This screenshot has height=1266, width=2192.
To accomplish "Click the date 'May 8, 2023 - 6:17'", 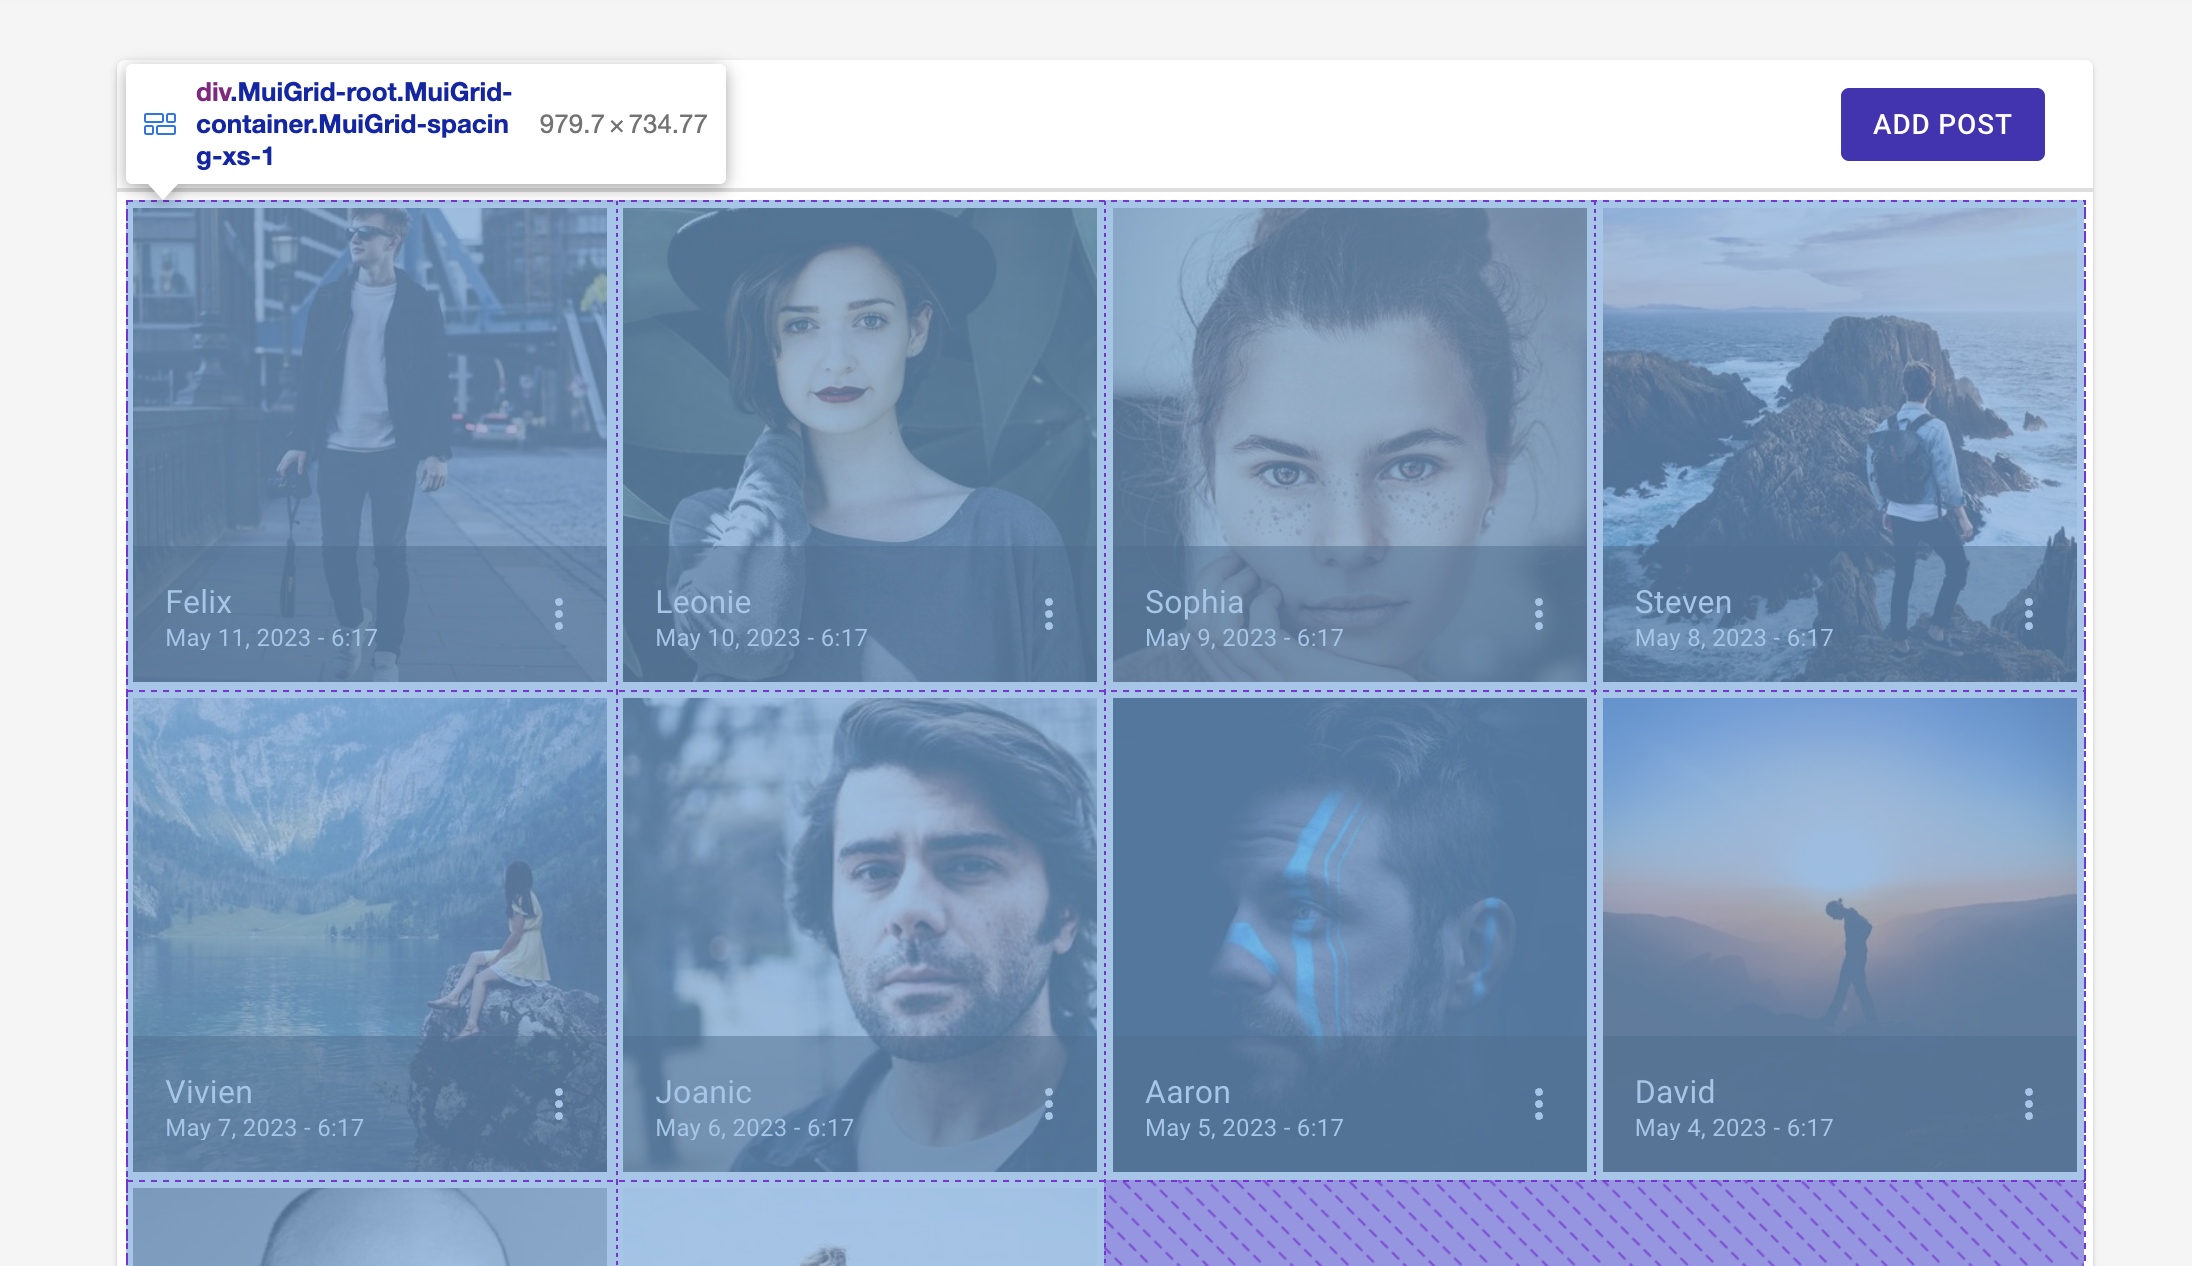I will pos(1734,638).
